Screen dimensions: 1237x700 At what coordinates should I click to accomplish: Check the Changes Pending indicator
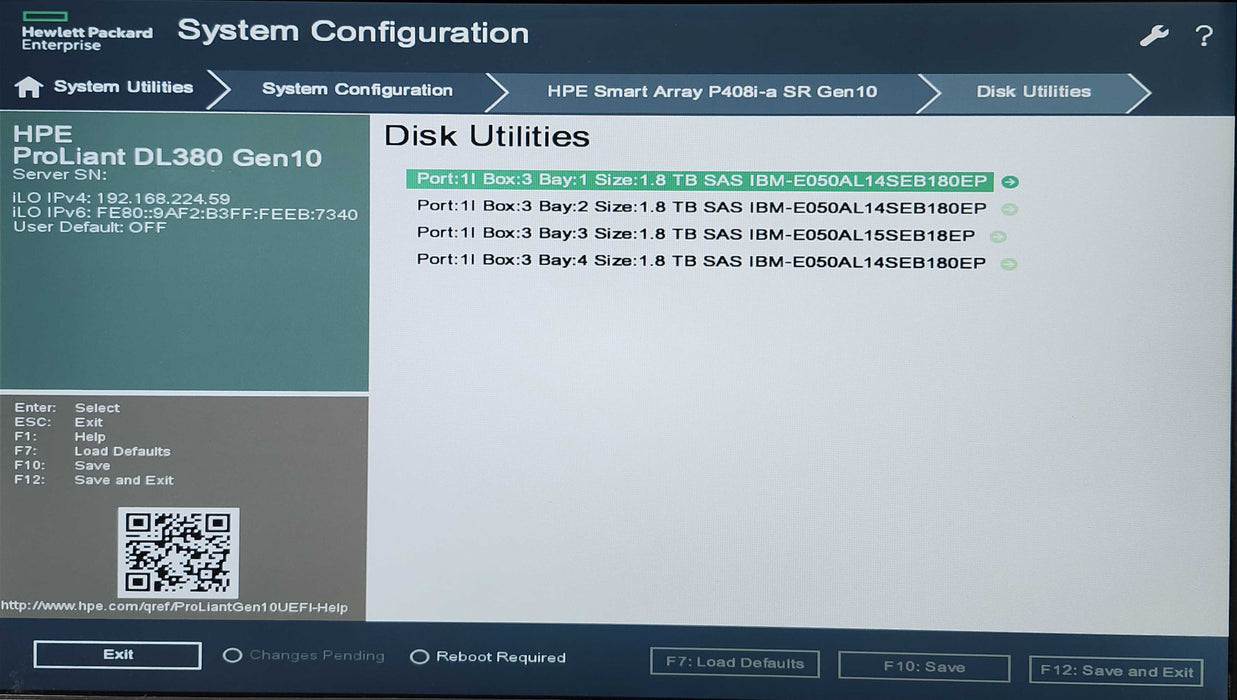click(234, 655)
